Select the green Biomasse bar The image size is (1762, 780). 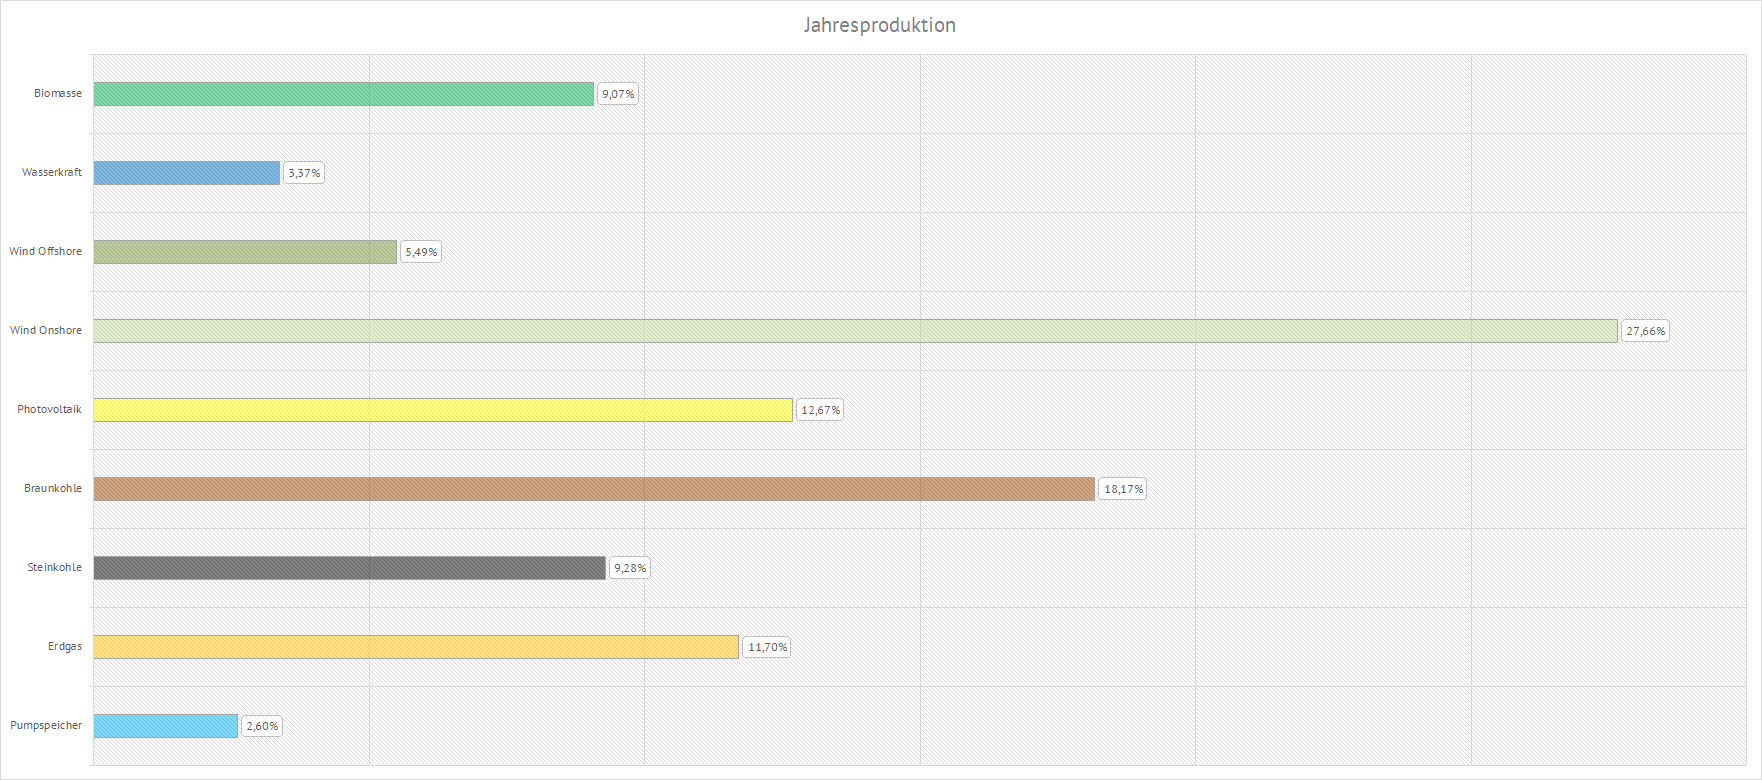pyautogui.click(x=343, y=94)
